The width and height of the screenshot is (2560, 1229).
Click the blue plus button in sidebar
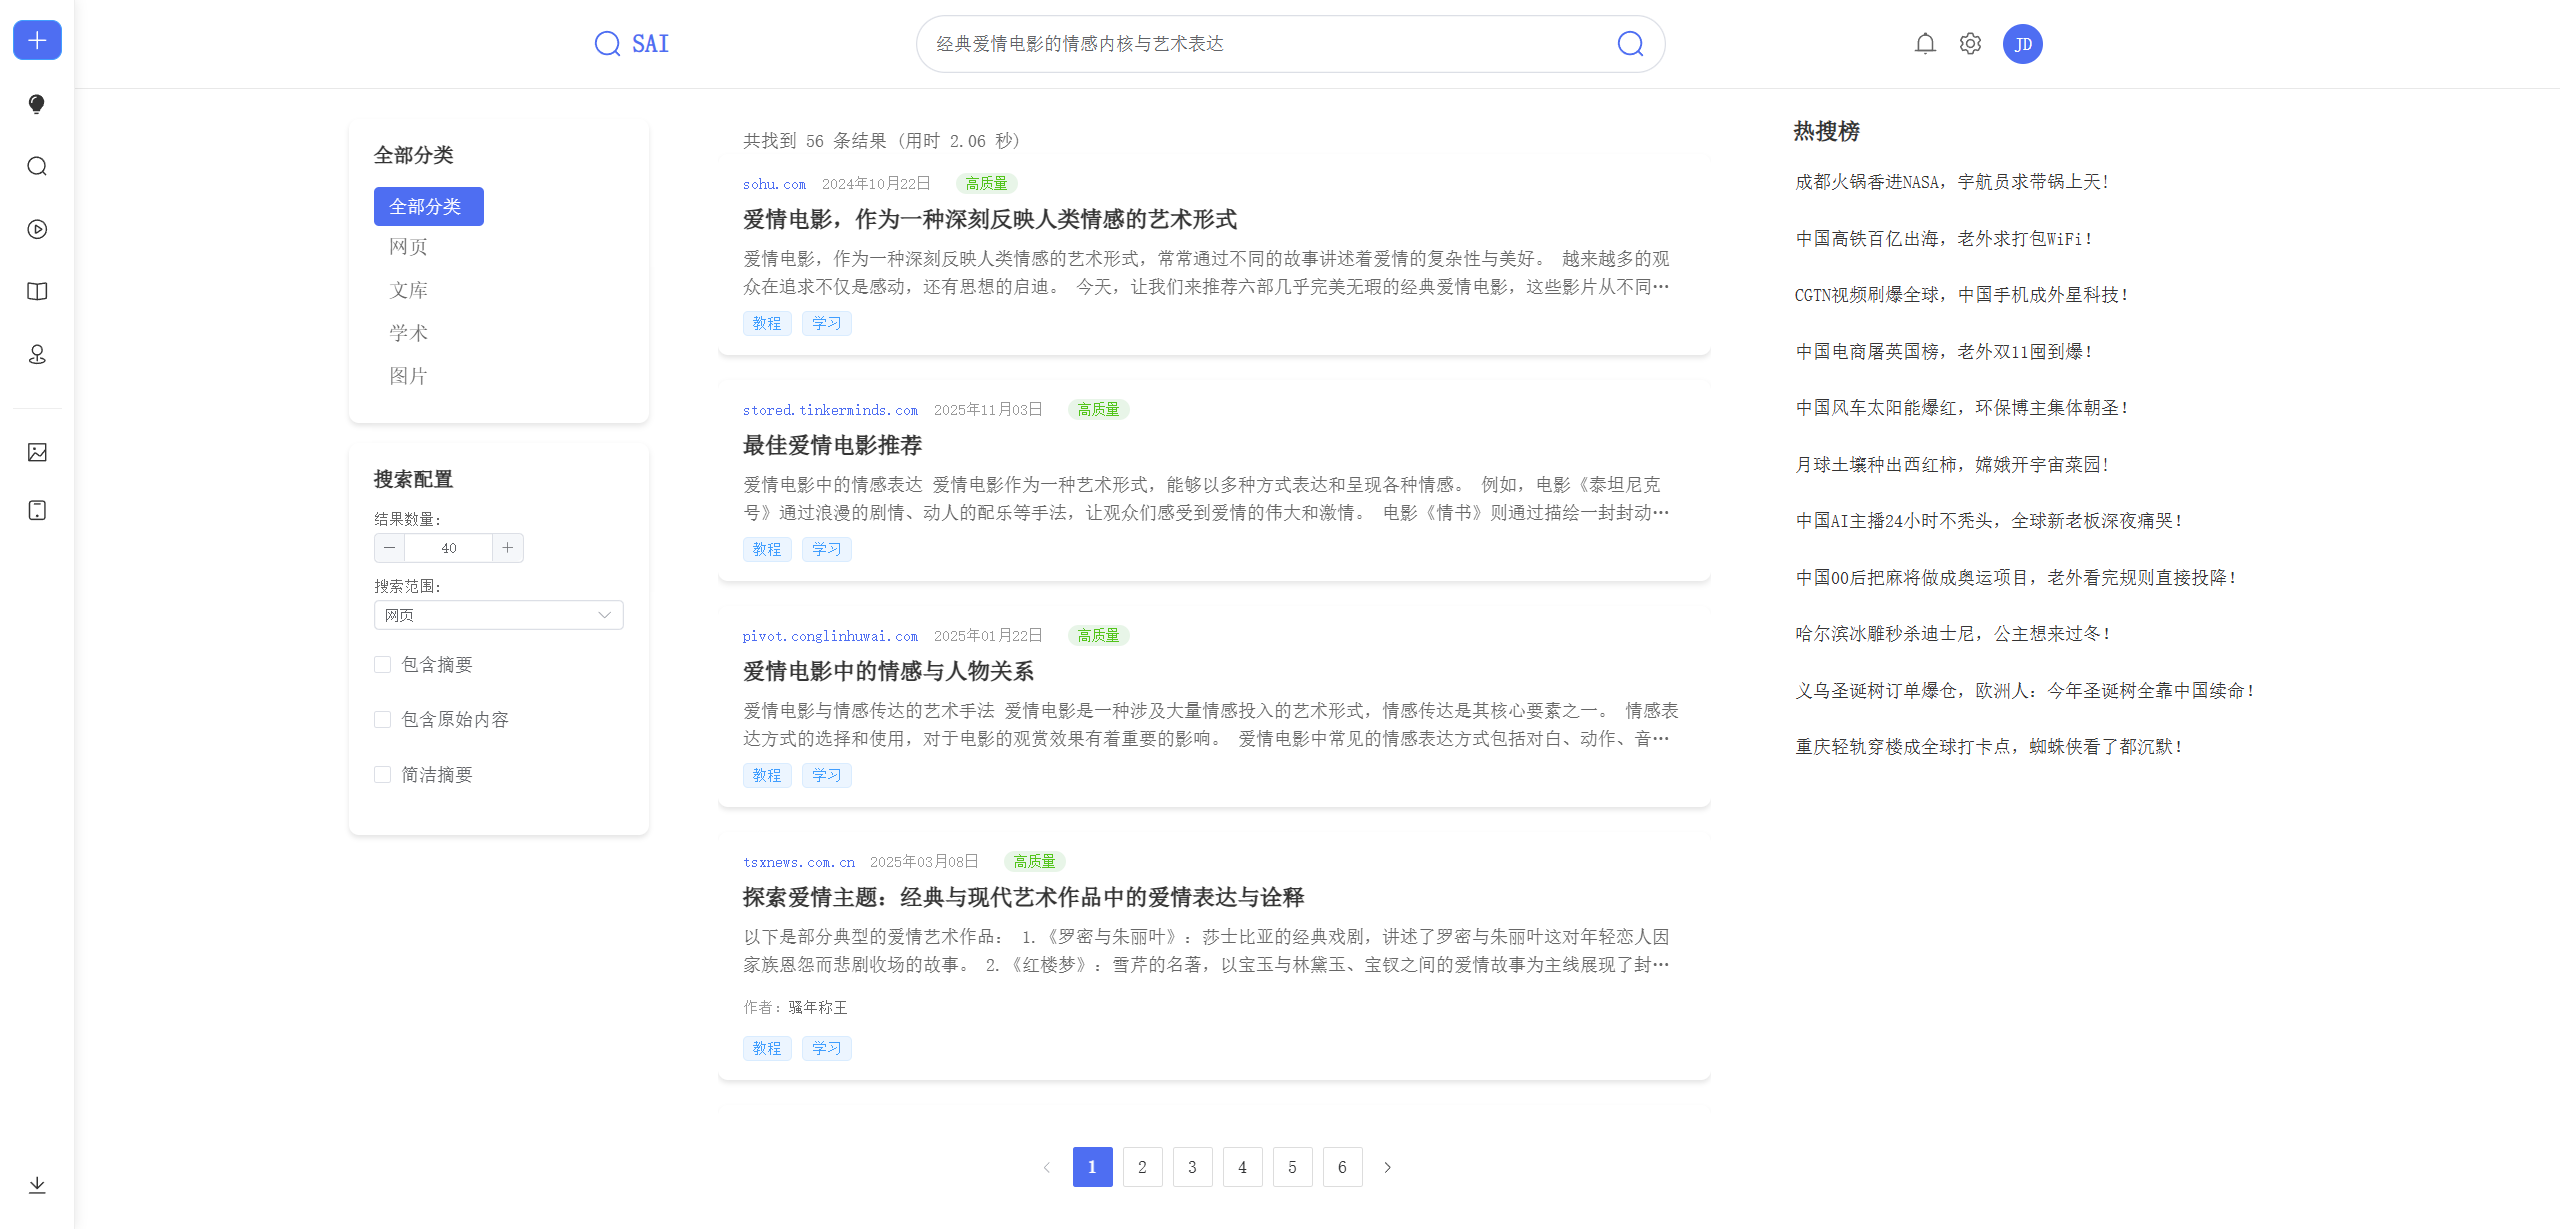click(x=37, y=41)
